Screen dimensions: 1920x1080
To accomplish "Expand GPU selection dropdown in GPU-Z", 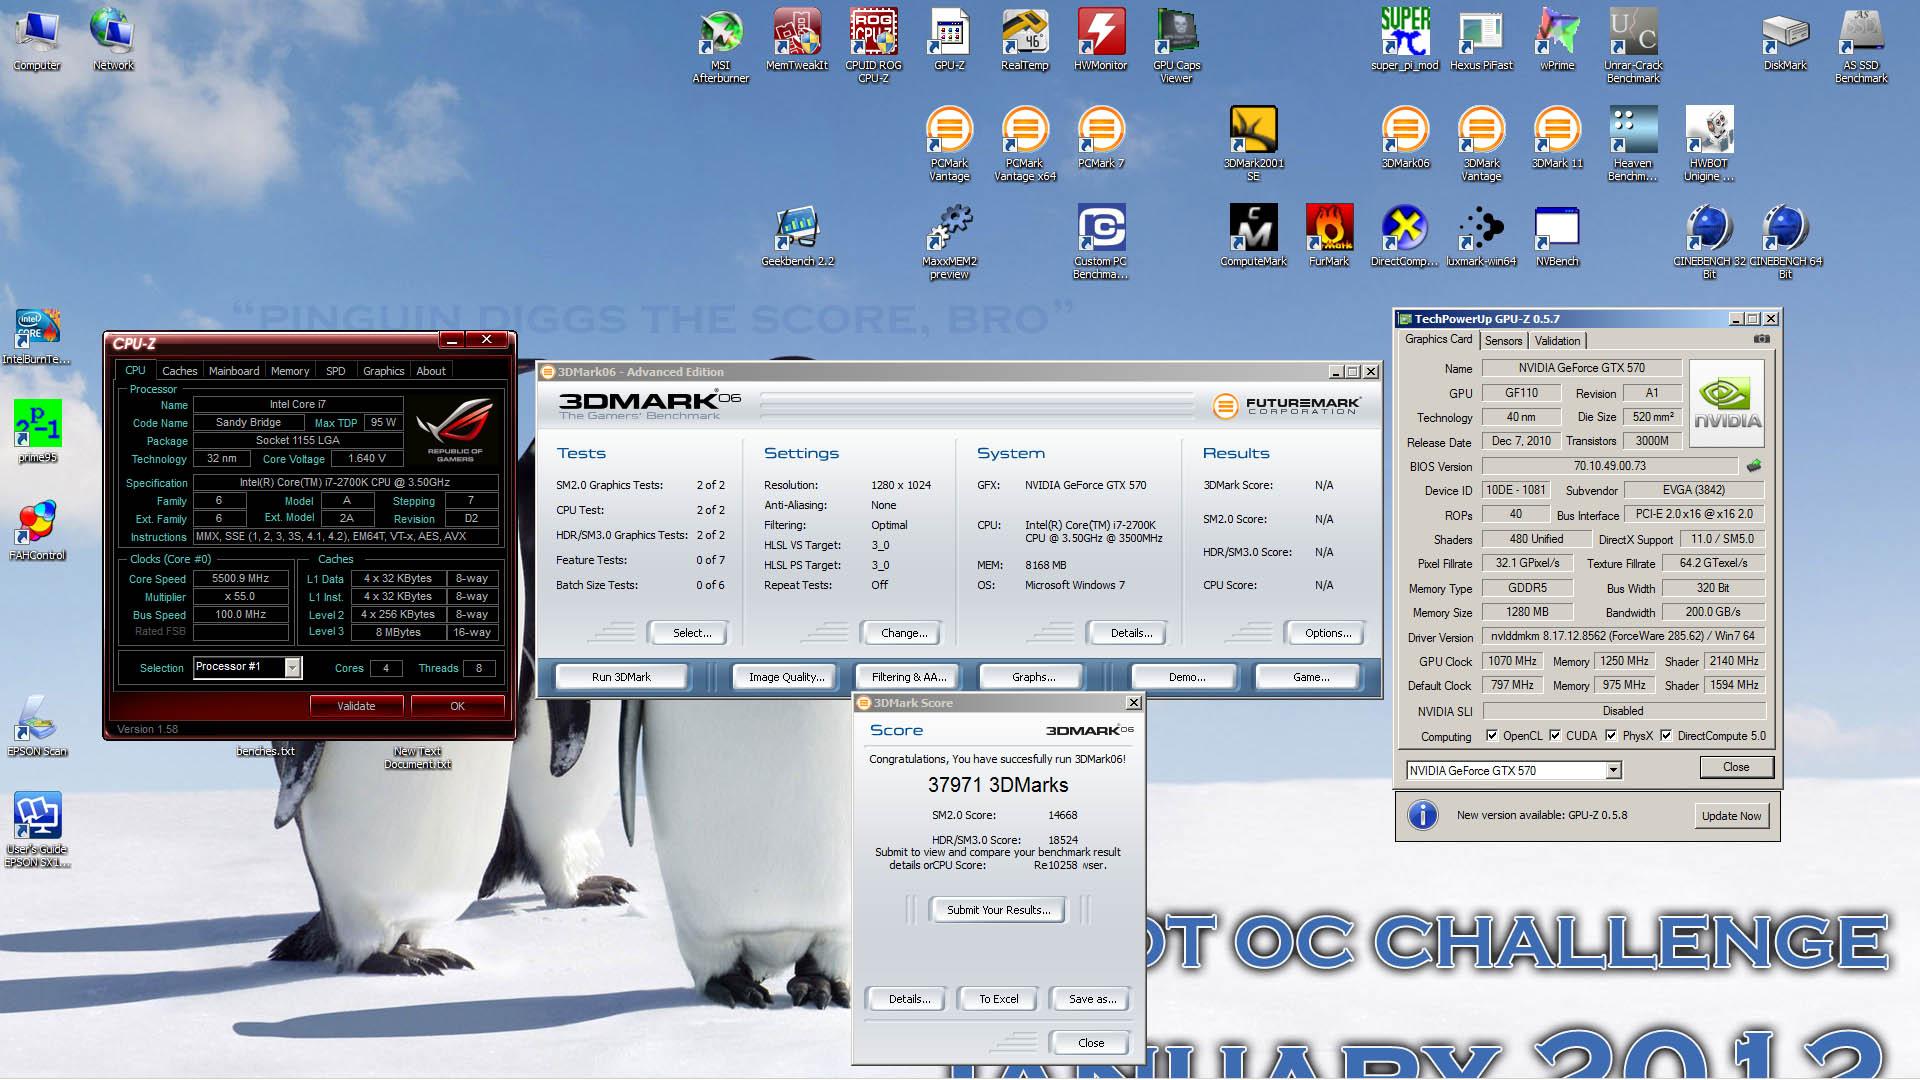I will coord(1613,770).
